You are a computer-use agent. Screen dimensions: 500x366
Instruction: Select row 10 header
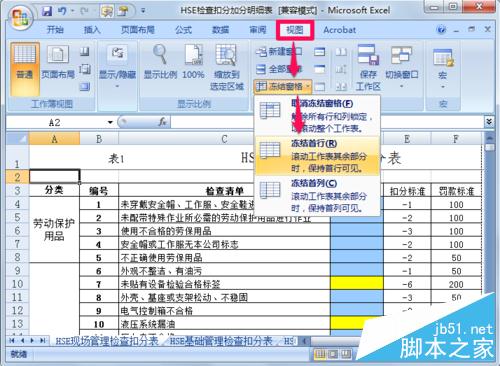17,283
